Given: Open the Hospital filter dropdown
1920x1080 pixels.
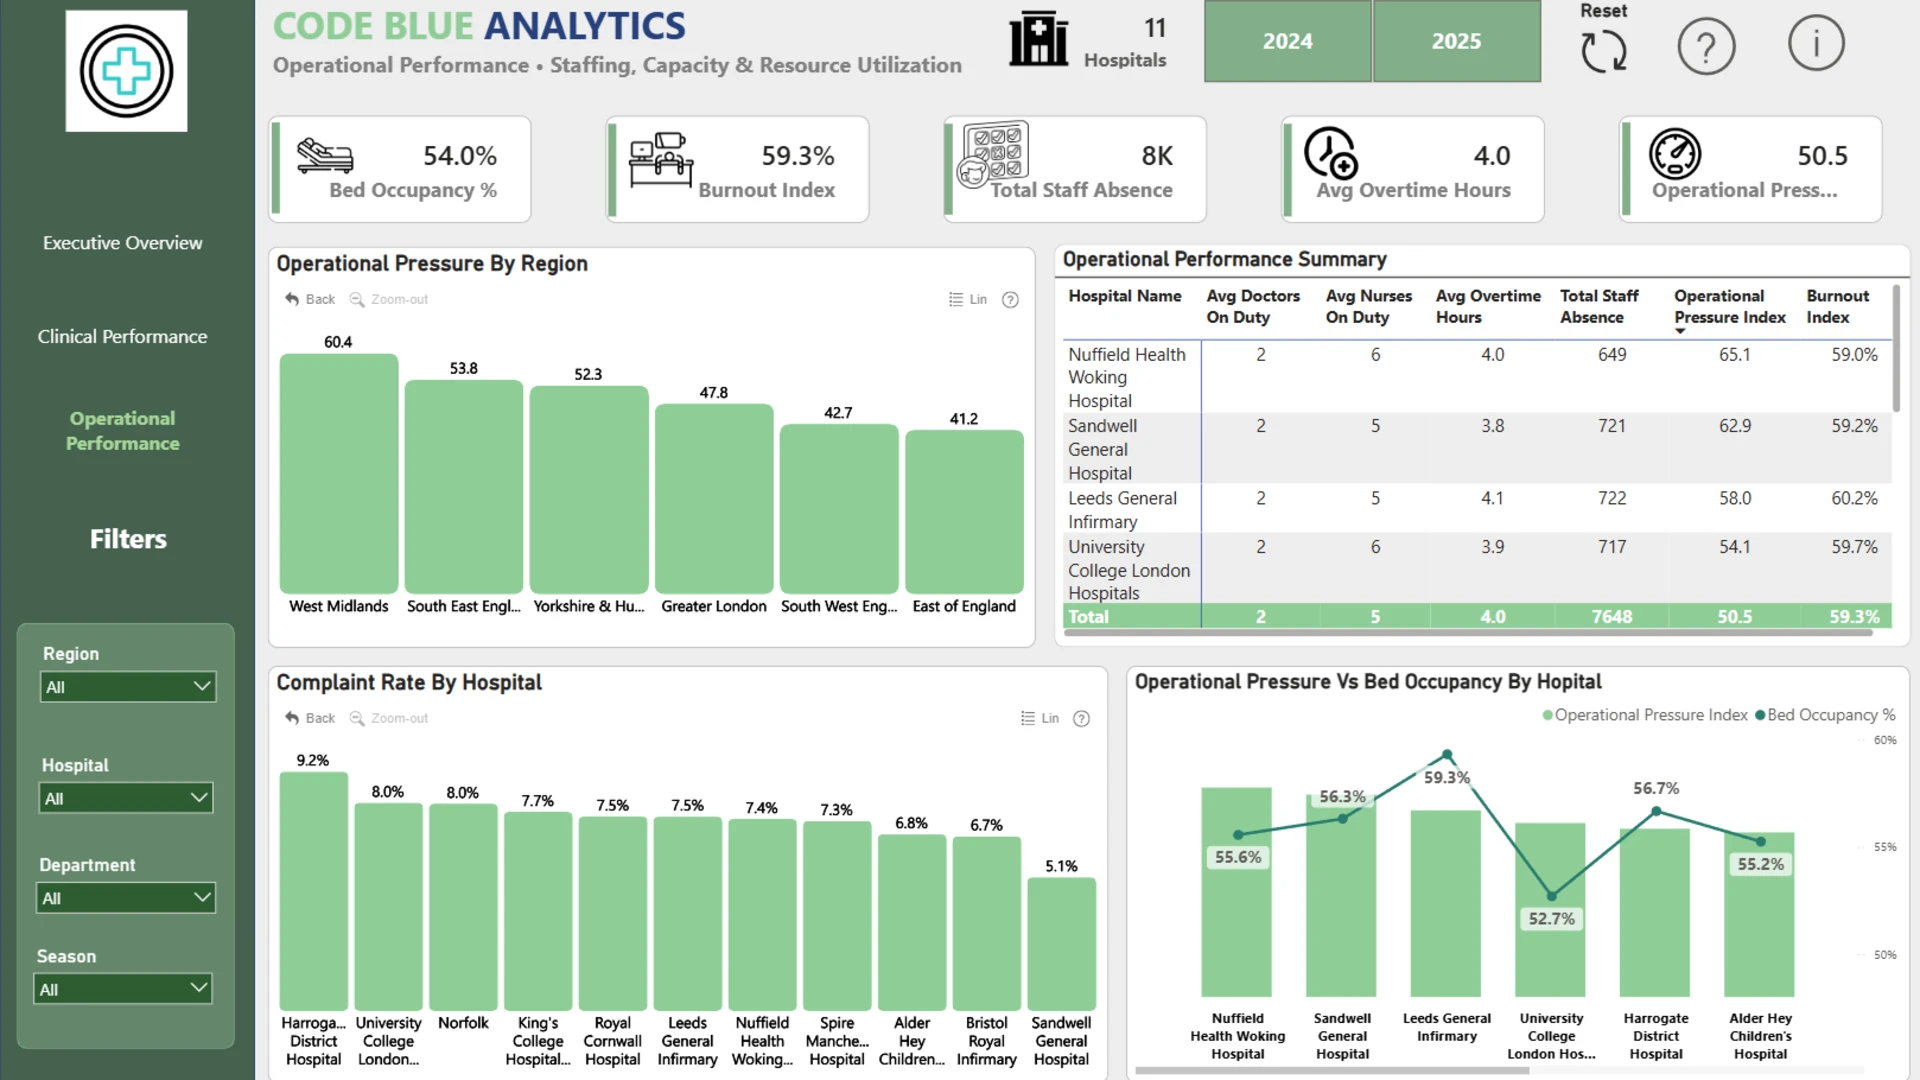Looking at the screenshot, I should pos(126,798).
